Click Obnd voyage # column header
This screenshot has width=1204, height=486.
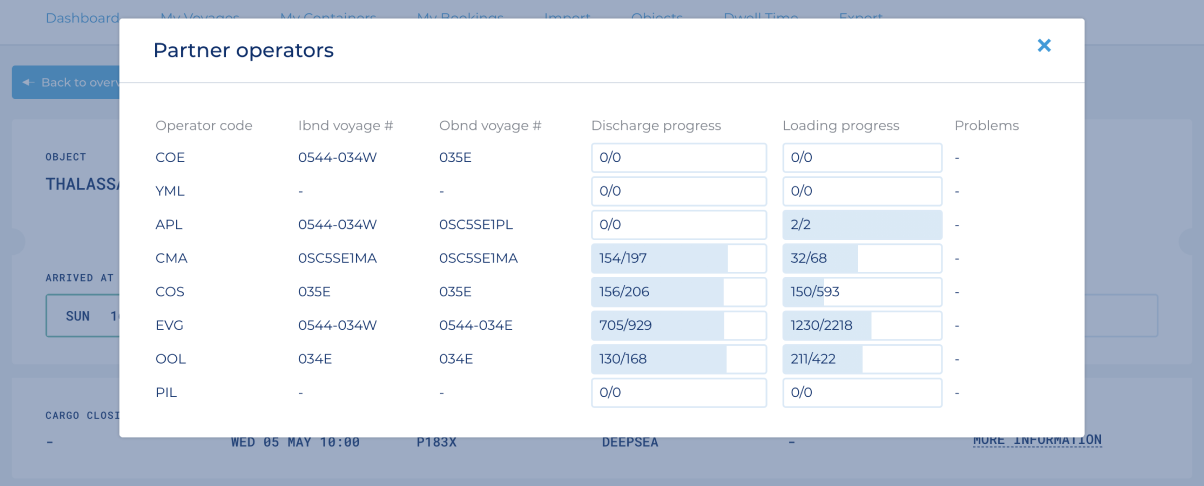pyautogui.click(x=490, y=126)
